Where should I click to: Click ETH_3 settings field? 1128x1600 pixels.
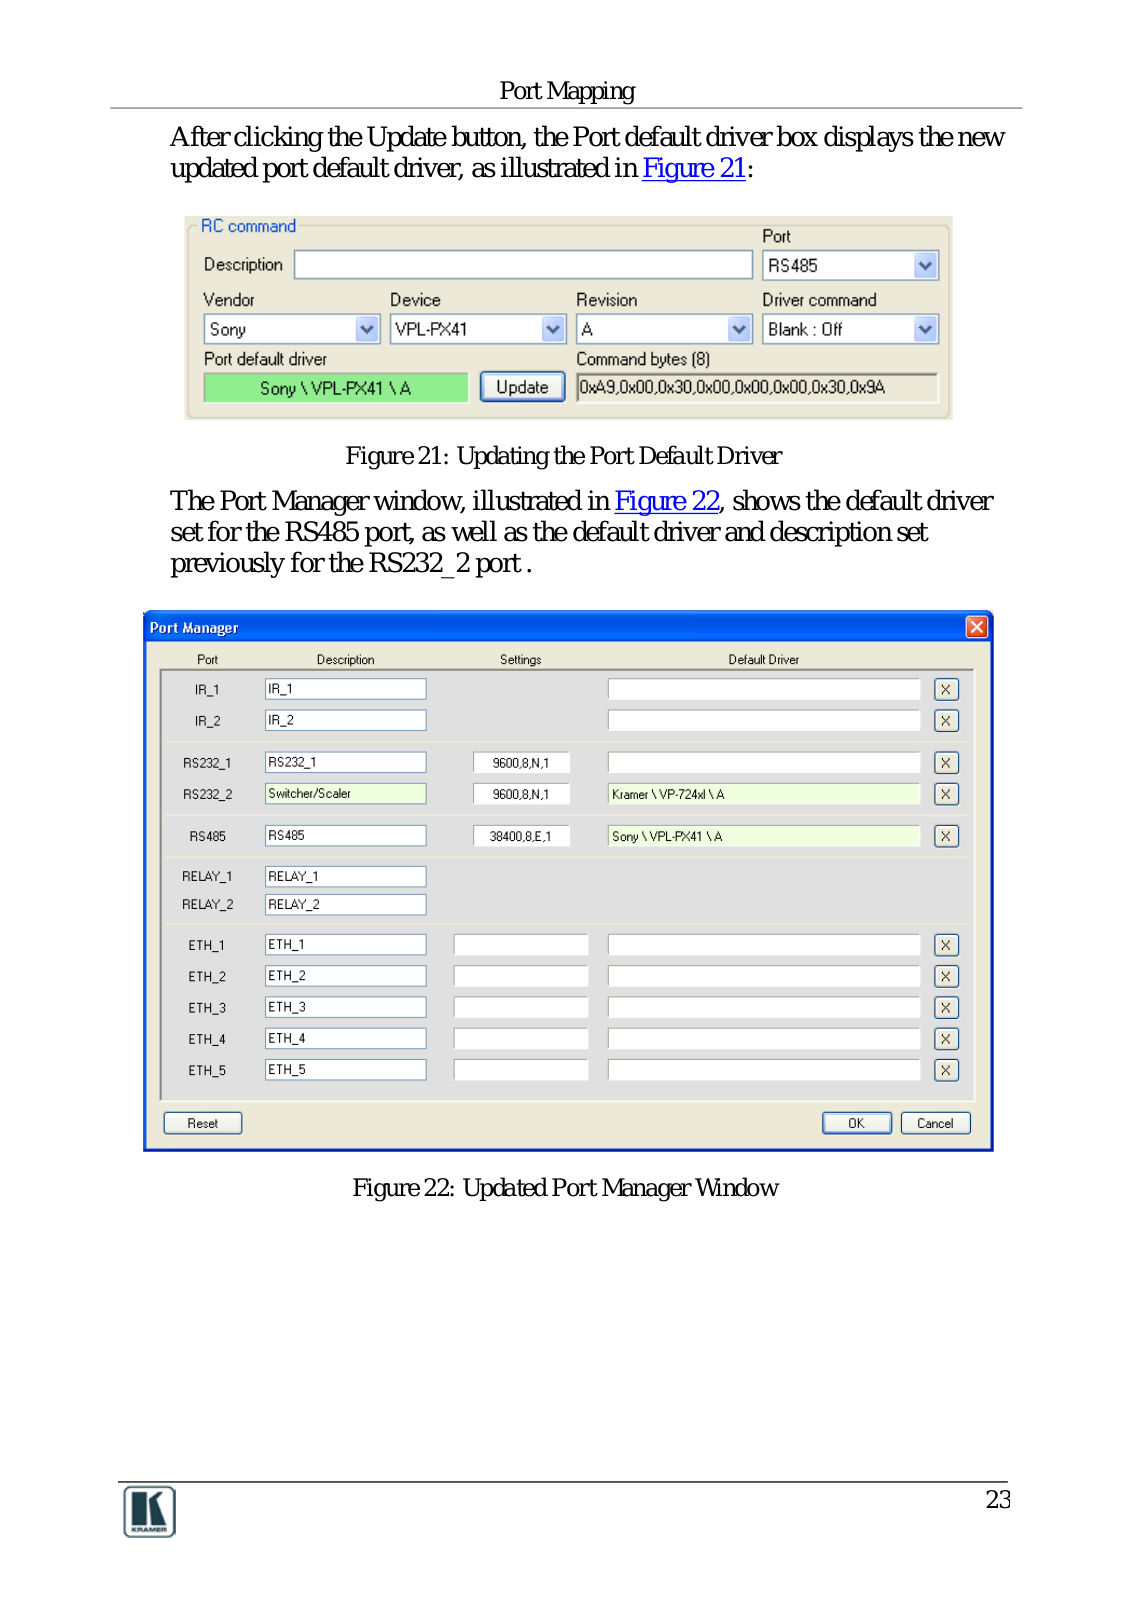point(521,1008)
